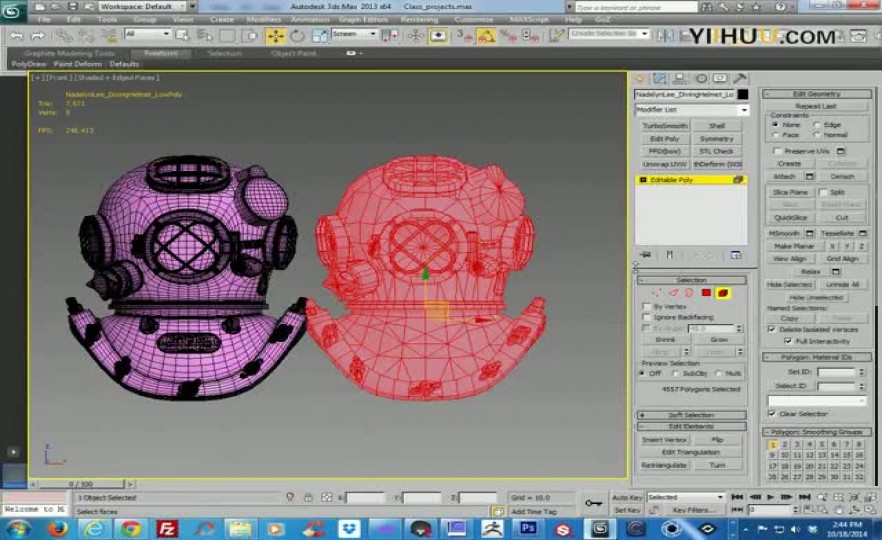Open Create Selection Set dropdown
Image resolution: width=882 pixels, height=540 pixels.
[609, 34]
